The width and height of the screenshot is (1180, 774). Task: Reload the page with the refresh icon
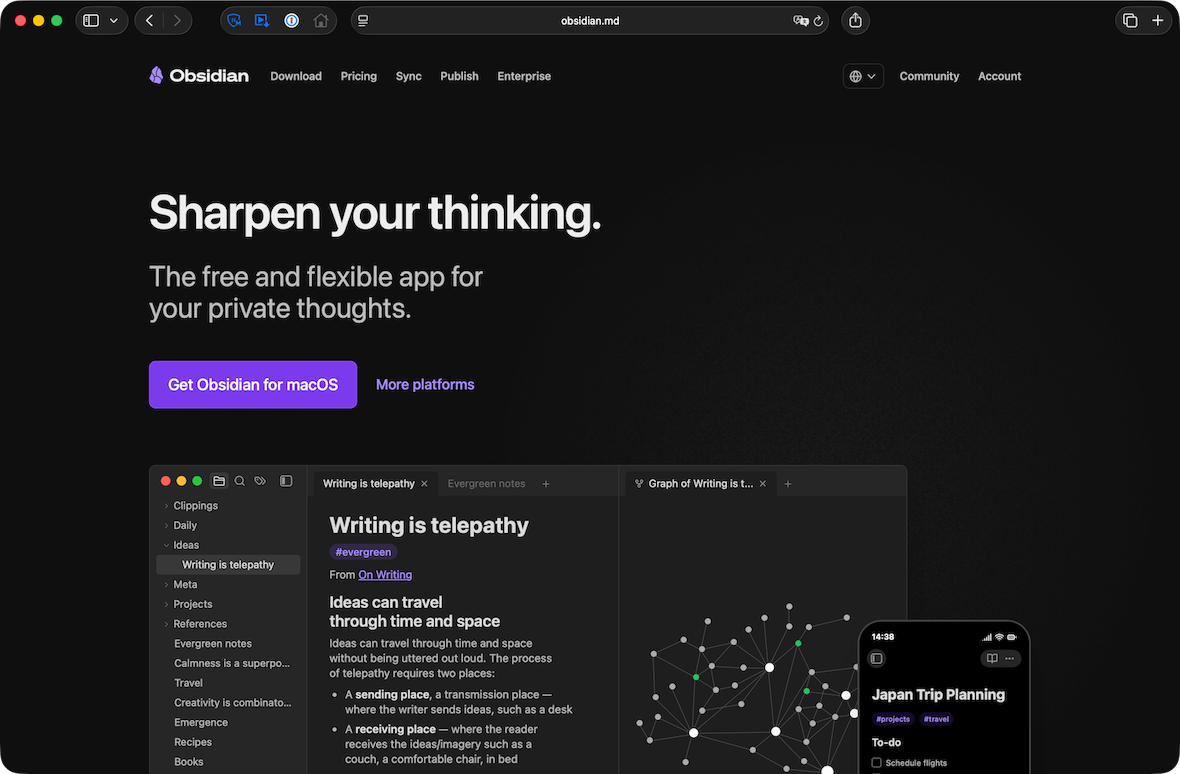(x=818, y=21)
